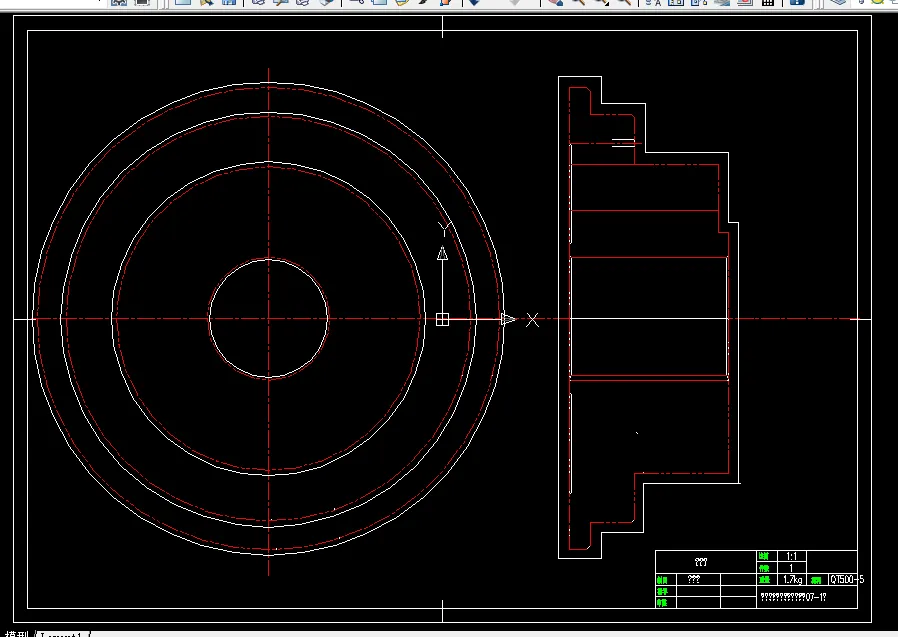
Task: Click the scale value "1:1" in title block
Action: click(791, 556)
